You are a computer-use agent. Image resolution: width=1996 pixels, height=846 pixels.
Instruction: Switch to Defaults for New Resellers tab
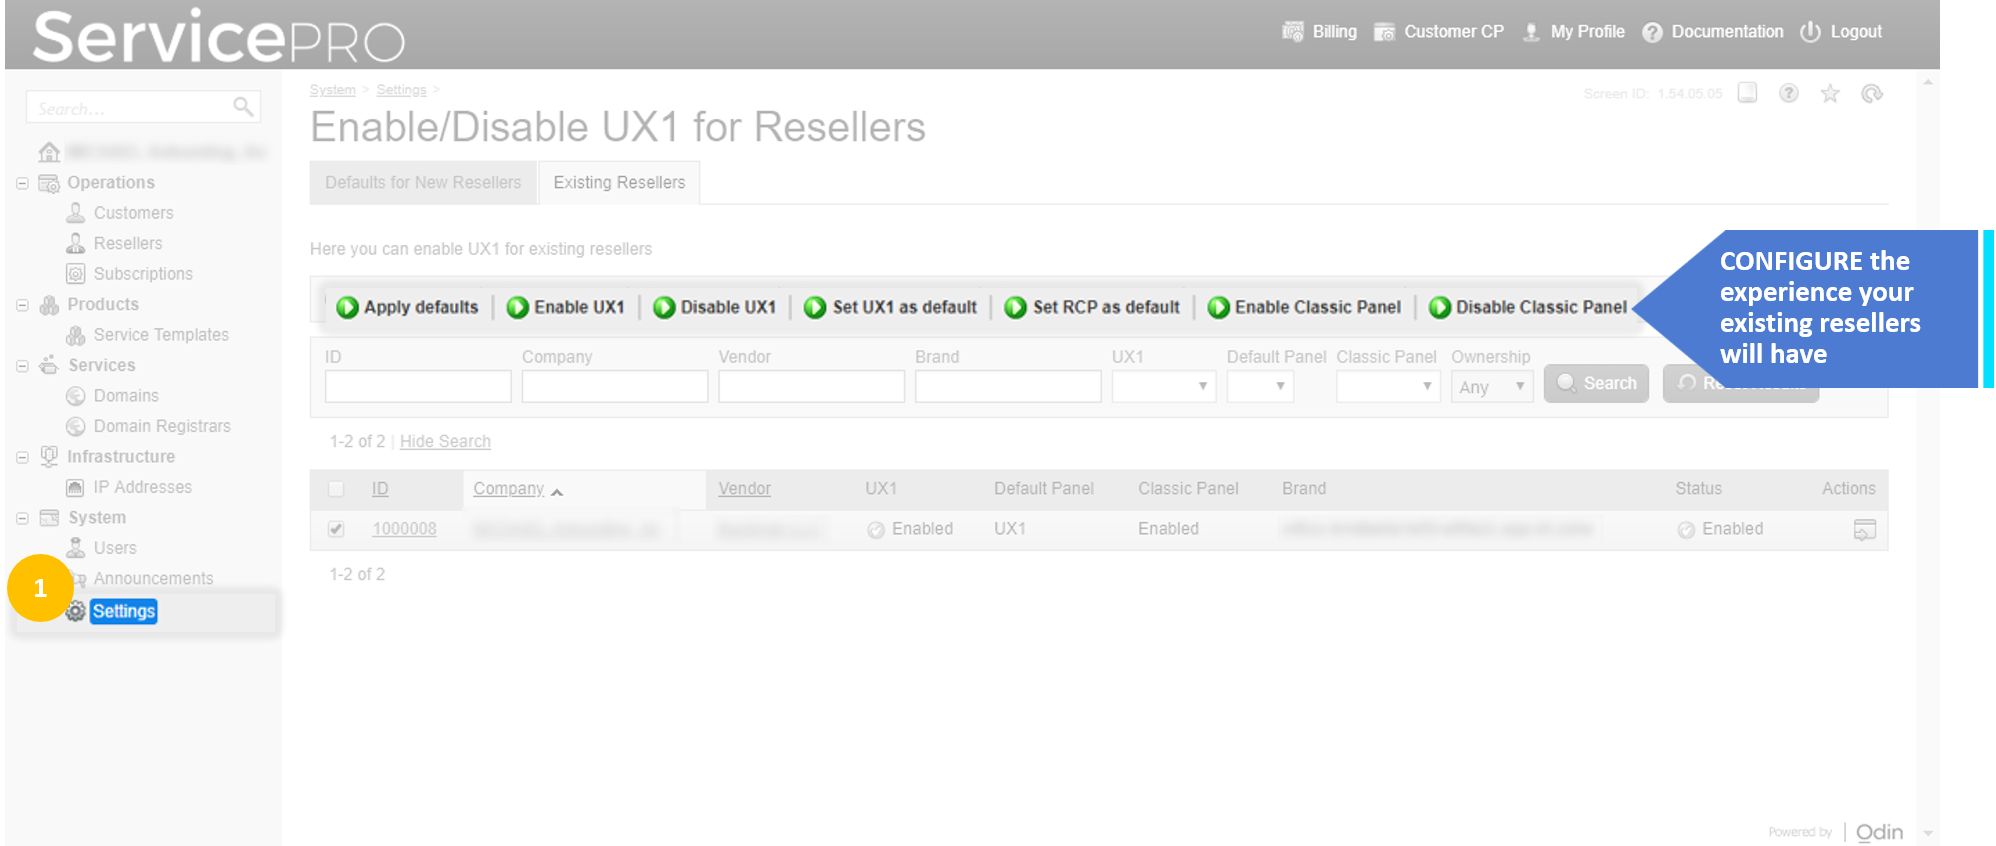[423, 183]
